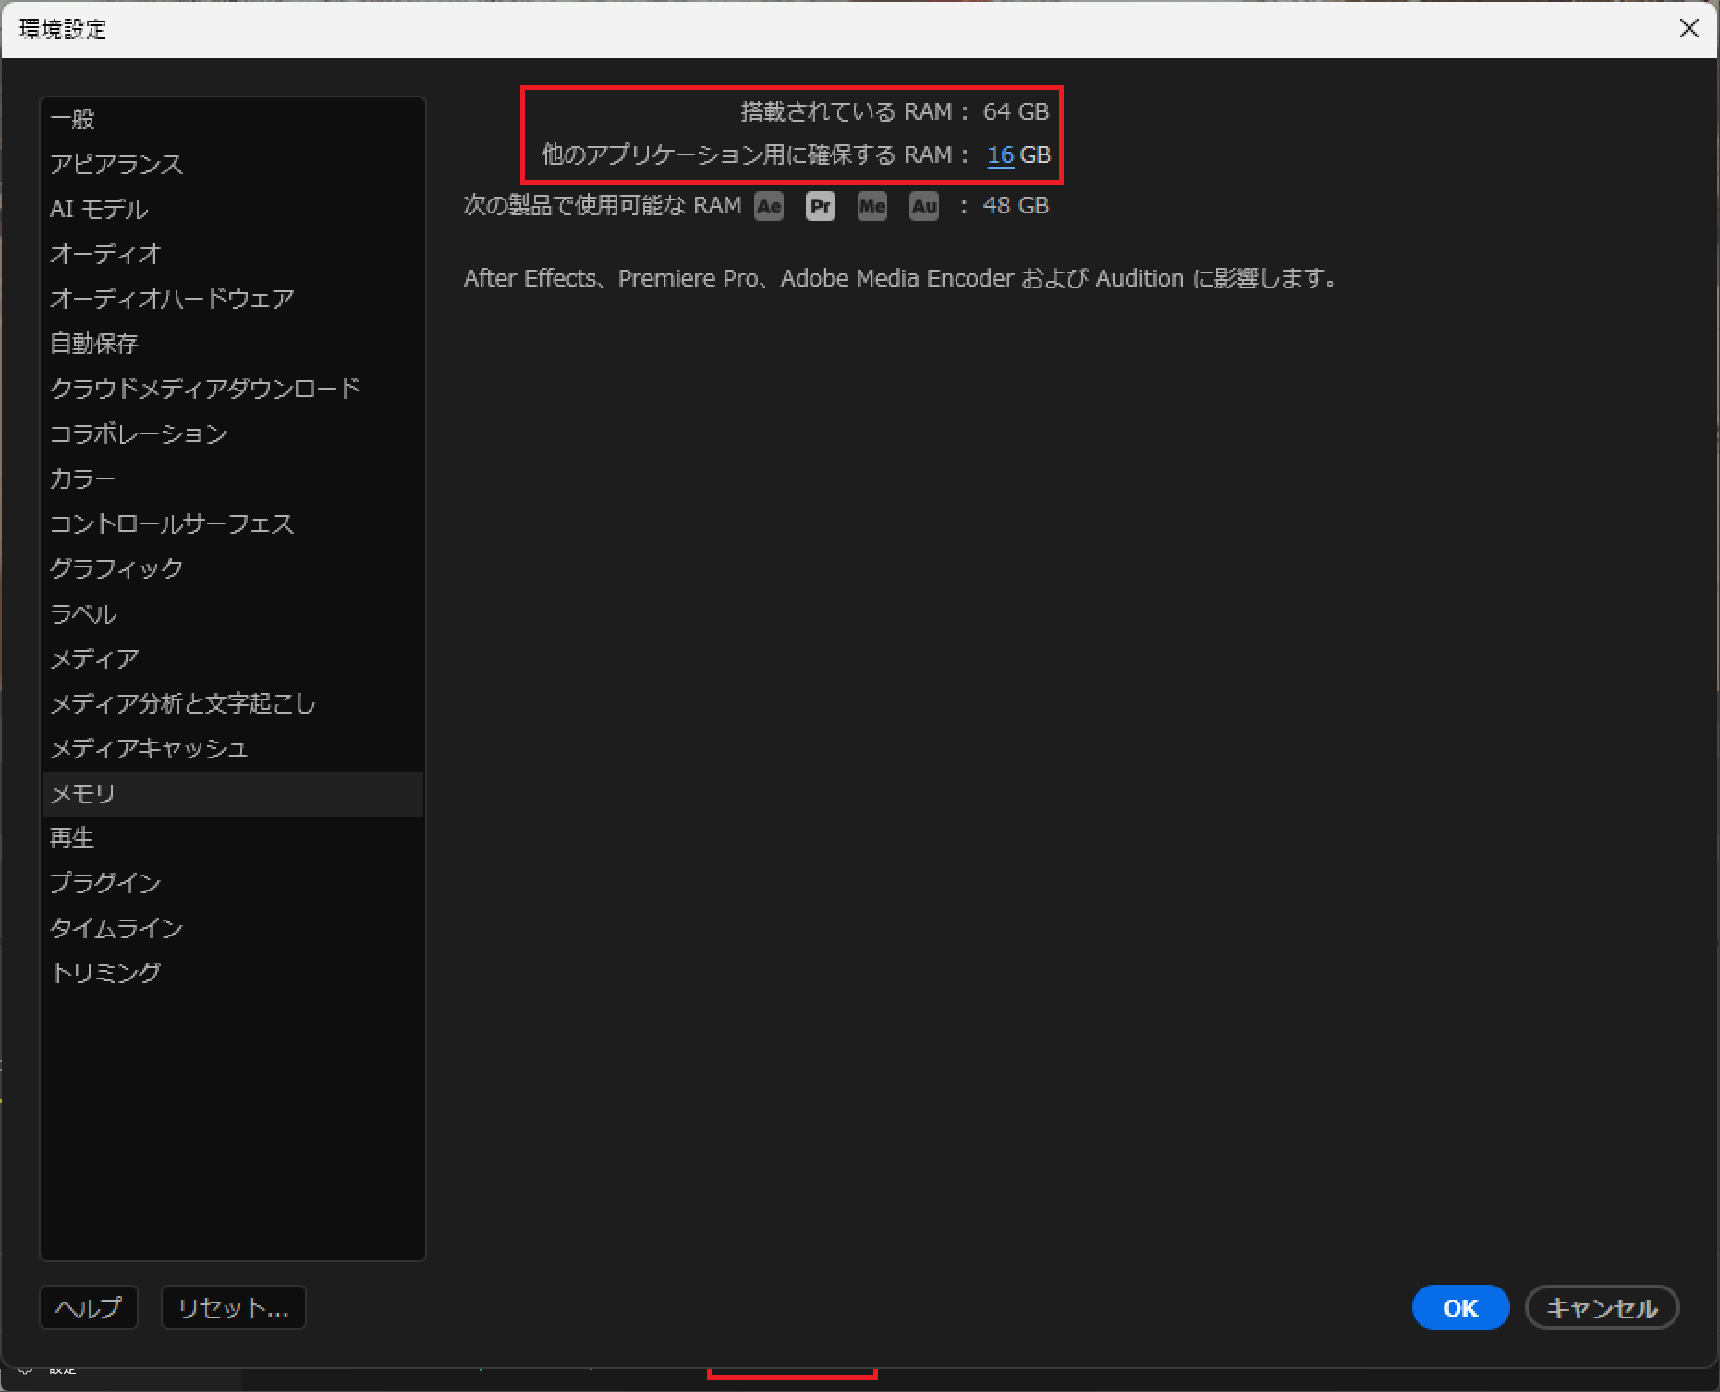
Task: Switch to オーディオハードウェア preferences
Action: coord(172,299)
